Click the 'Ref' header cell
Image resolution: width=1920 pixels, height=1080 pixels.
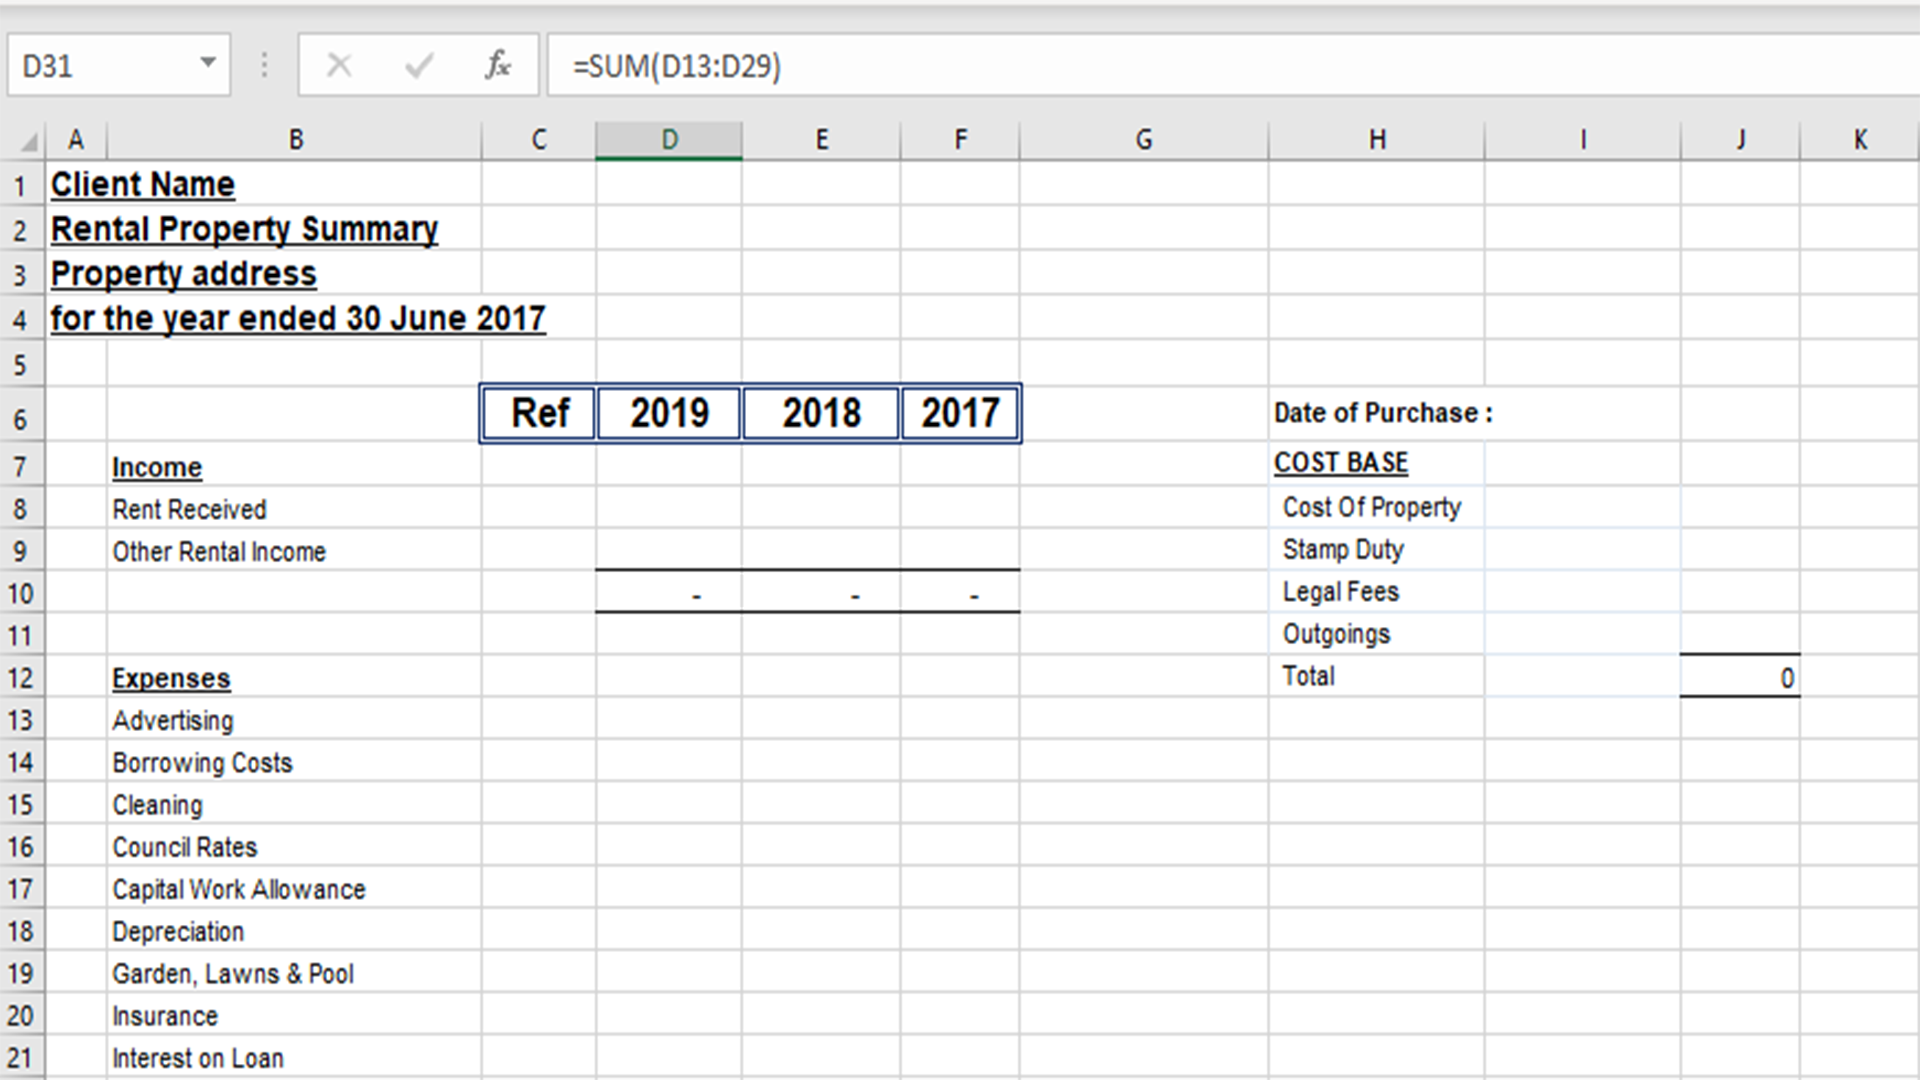coord(539,413)
